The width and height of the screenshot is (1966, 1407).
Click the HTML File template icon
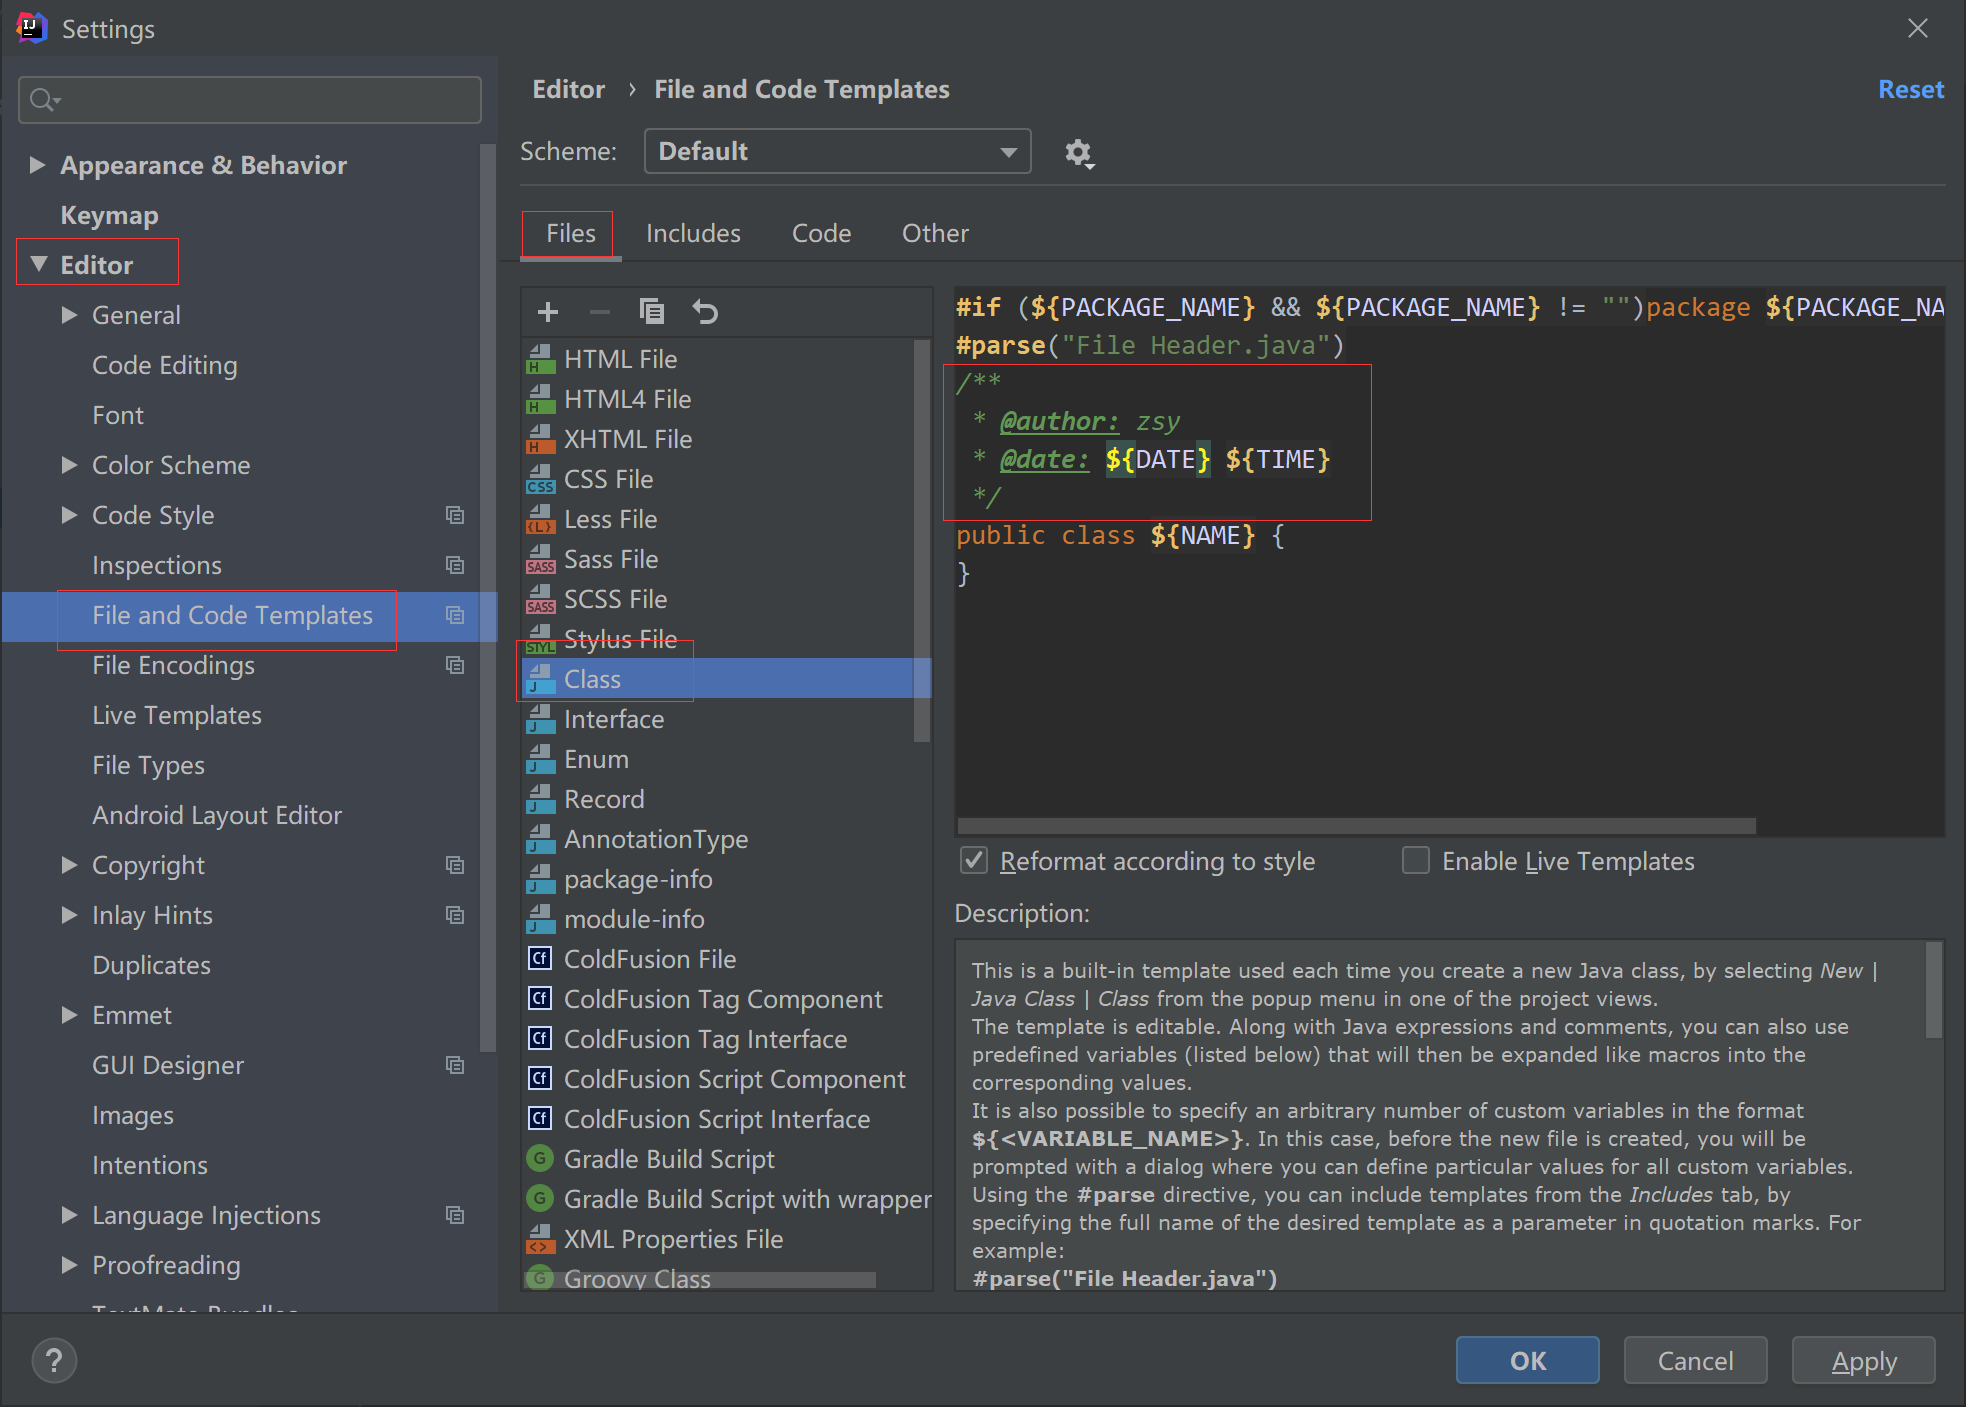pyautogui.click(x=540, y=359)
